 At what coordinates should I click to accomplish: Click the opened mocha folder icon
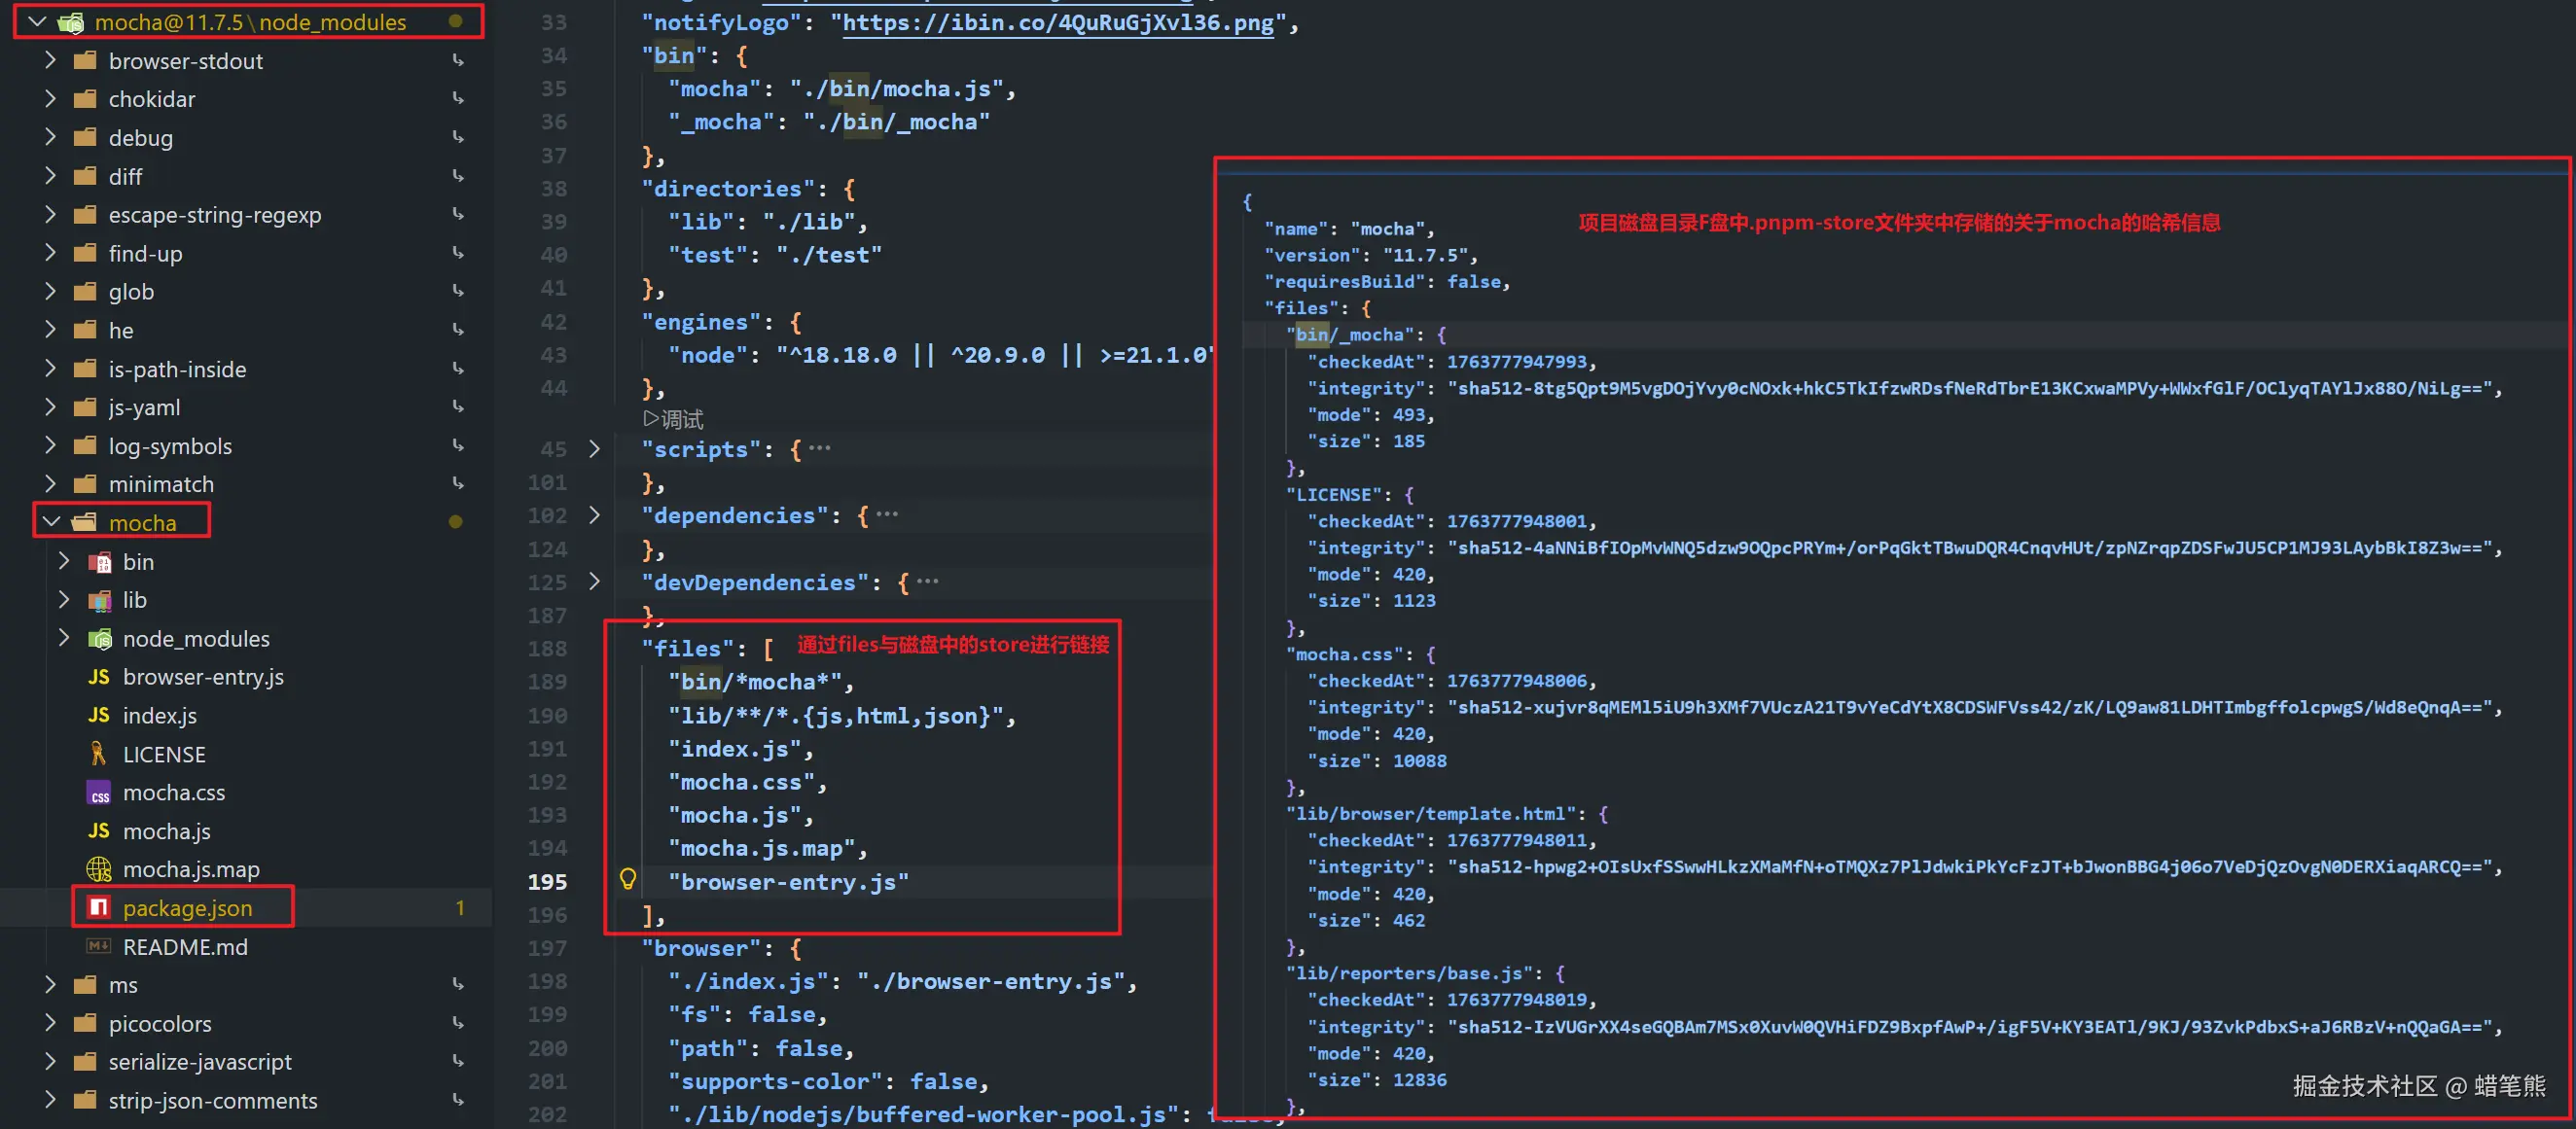tap(85, 522)
